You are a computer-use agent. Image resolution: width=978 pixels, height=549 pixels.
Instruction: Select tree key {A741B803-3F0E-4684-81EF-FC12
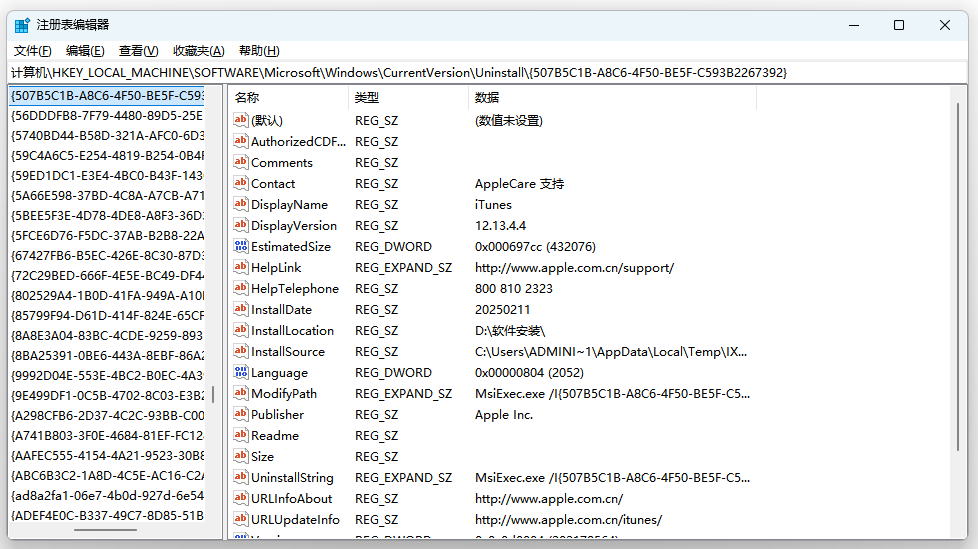click(107, 435)
